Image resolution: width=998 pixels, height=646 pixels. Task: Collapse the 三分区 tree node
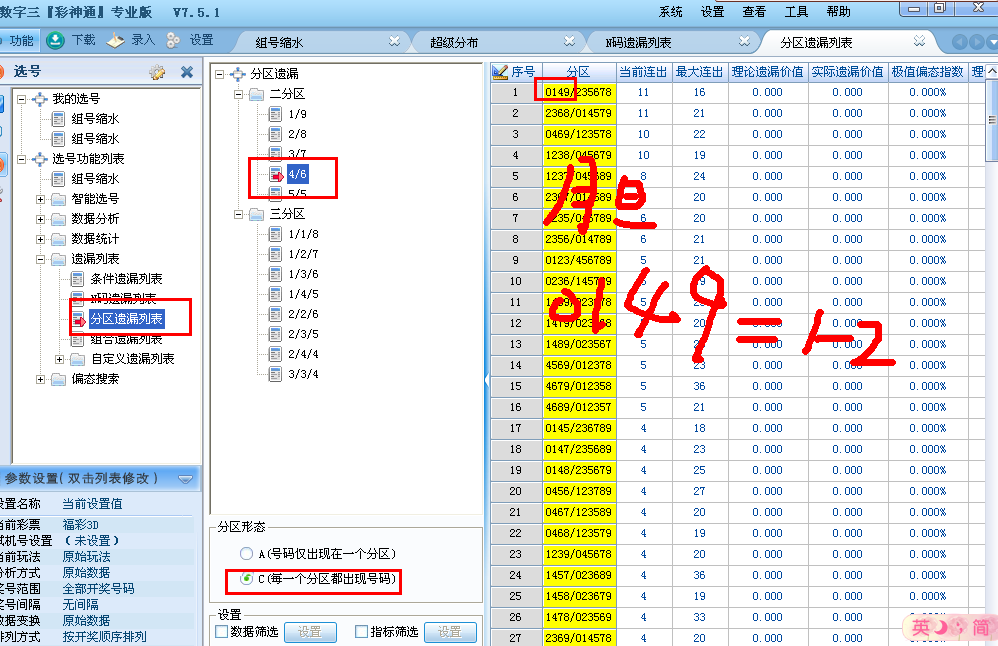tap(239, 214)
